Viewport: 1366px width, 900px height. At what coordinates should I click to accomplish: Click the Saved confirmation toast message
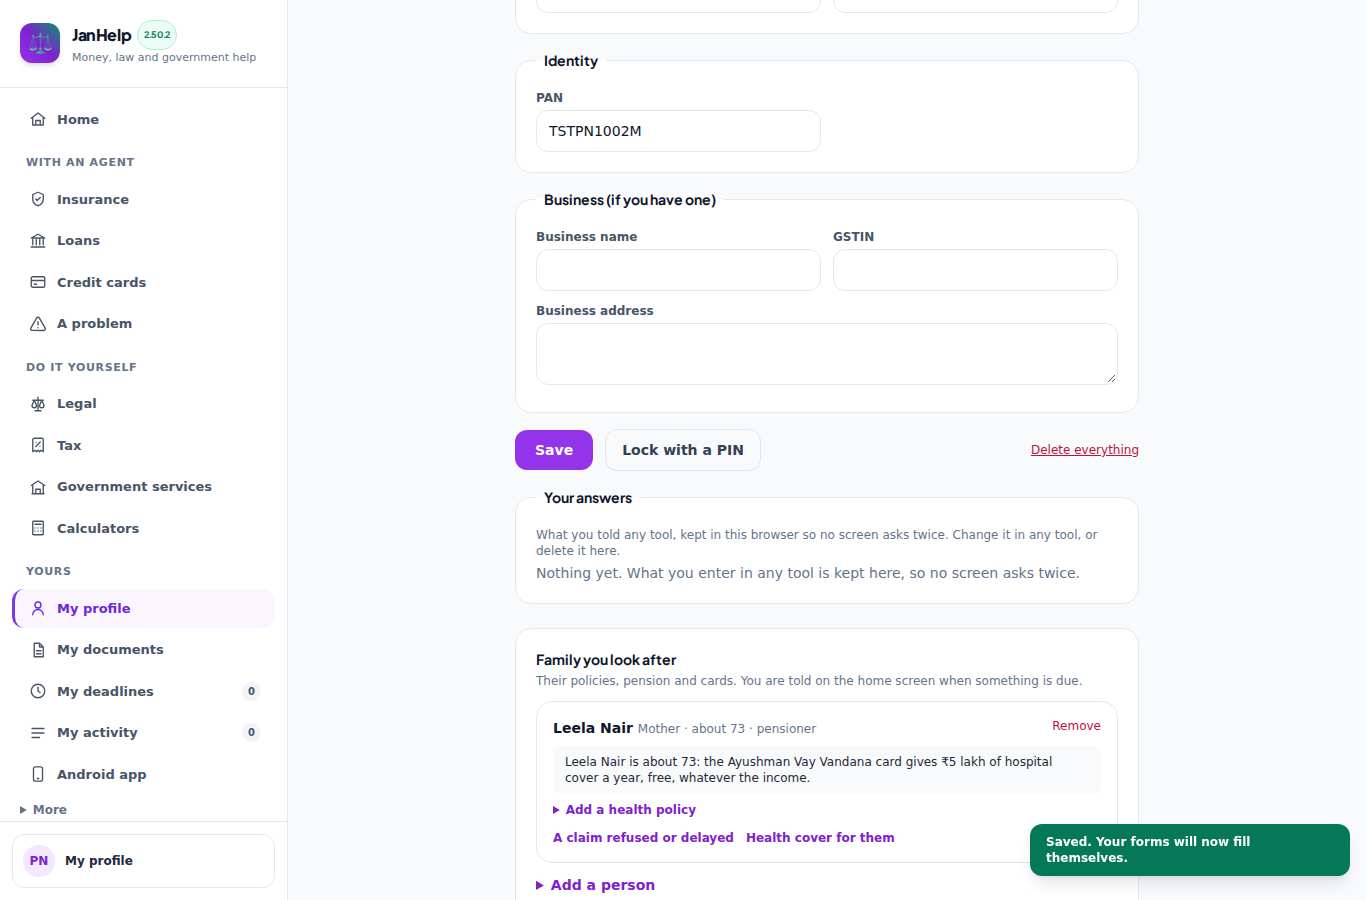pyautogui.click(x=1190, y=850)
